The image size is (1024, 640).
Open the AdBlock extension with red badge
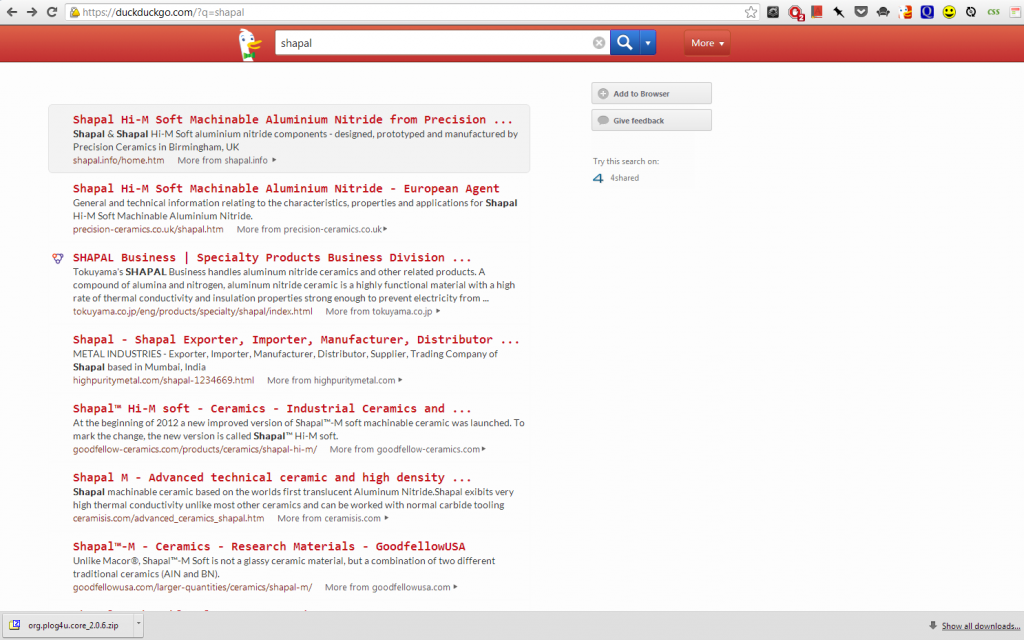795,12
